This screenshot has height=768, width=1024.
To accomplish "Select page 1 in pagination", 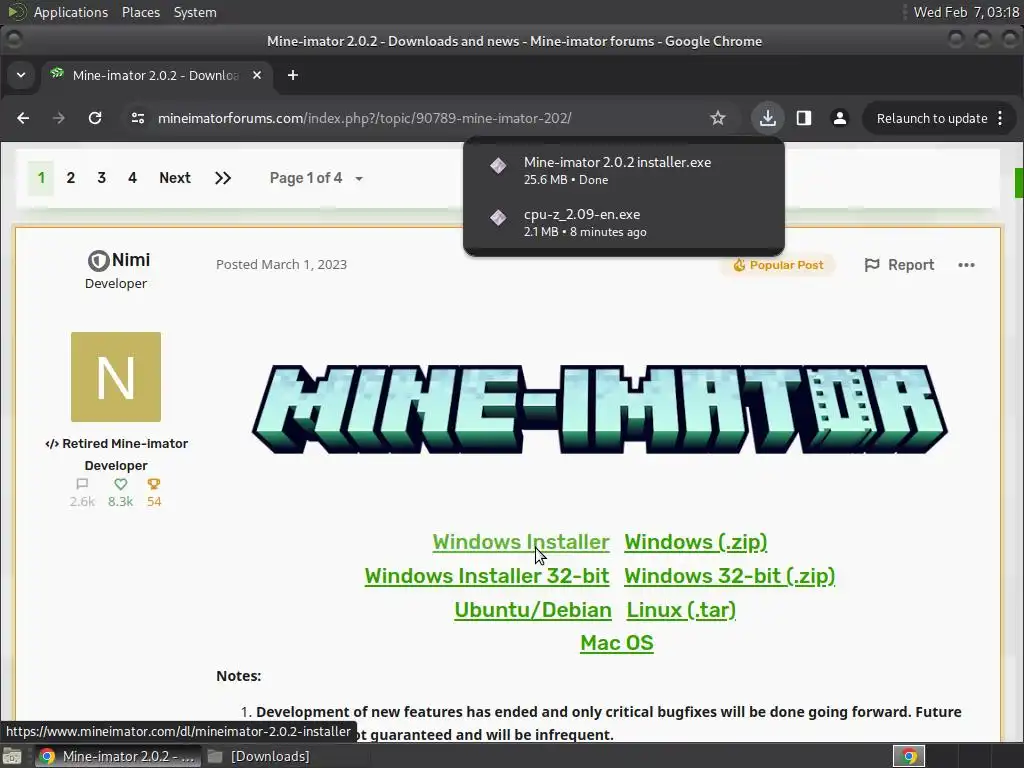I will [41, 178].
